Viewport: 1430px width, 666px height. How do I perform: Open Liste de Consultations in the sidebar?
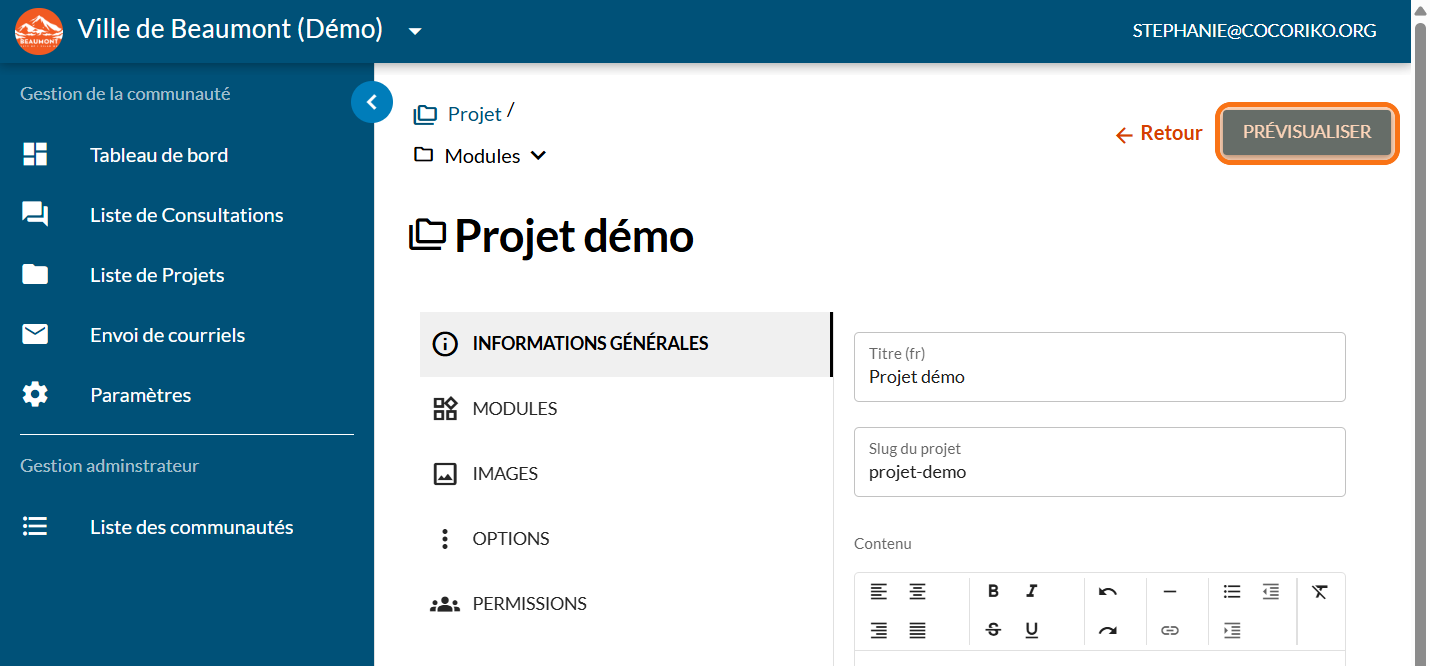[186, 215]
